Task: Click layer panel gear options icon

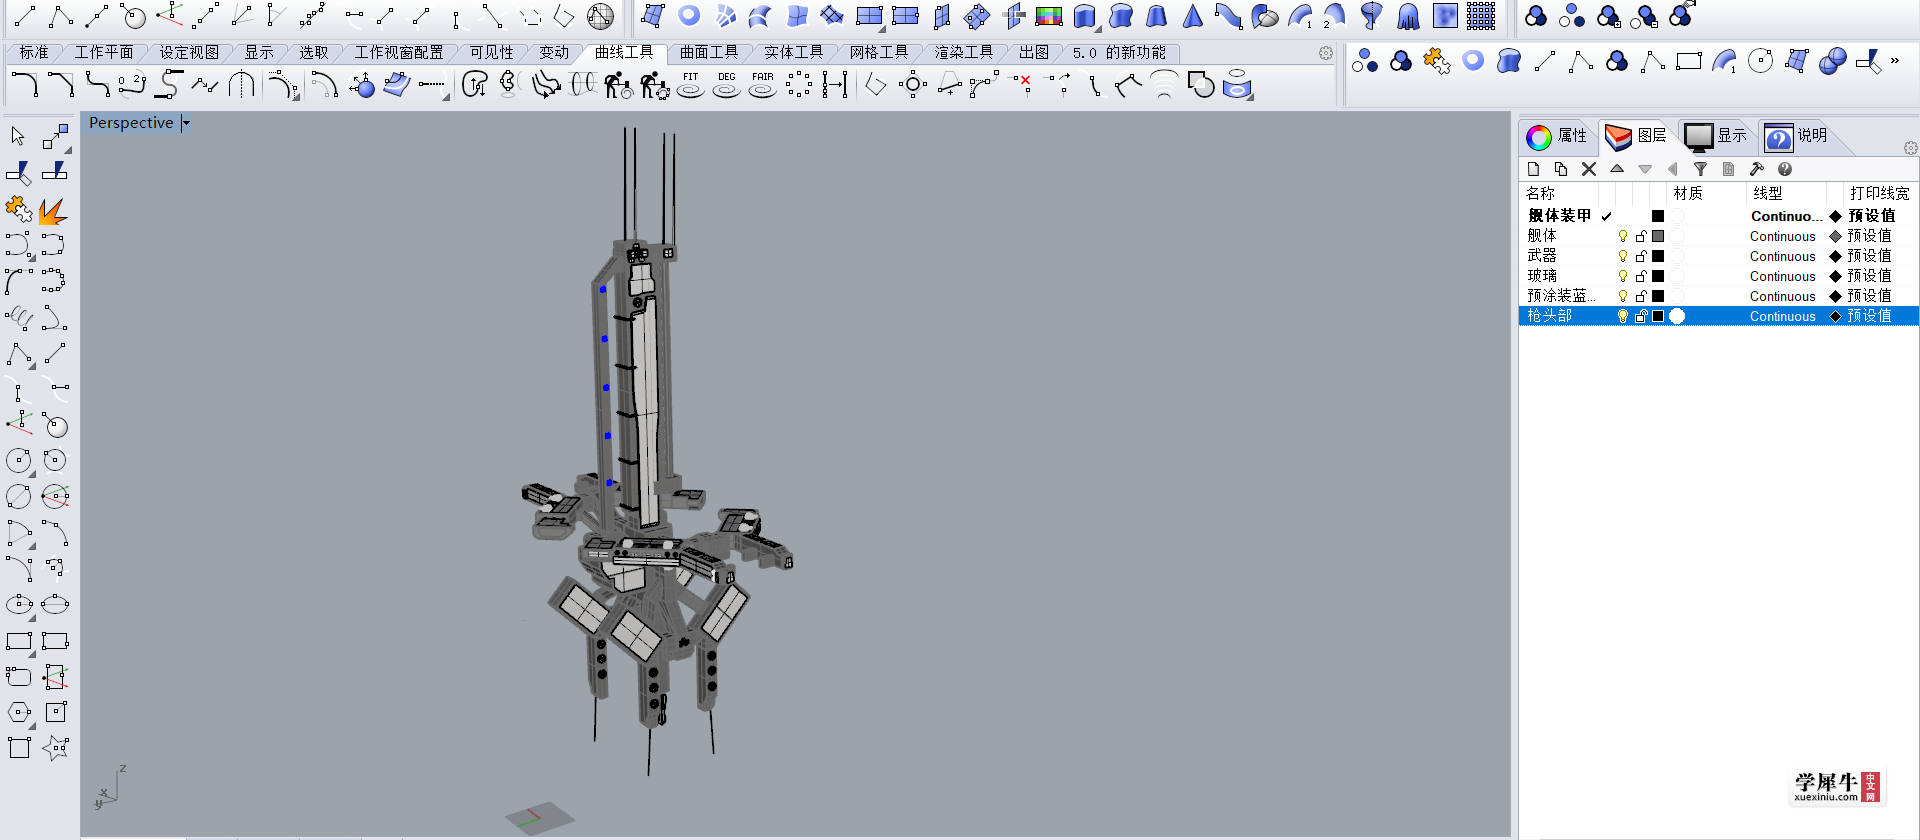Action: (x=1910, y=148)
